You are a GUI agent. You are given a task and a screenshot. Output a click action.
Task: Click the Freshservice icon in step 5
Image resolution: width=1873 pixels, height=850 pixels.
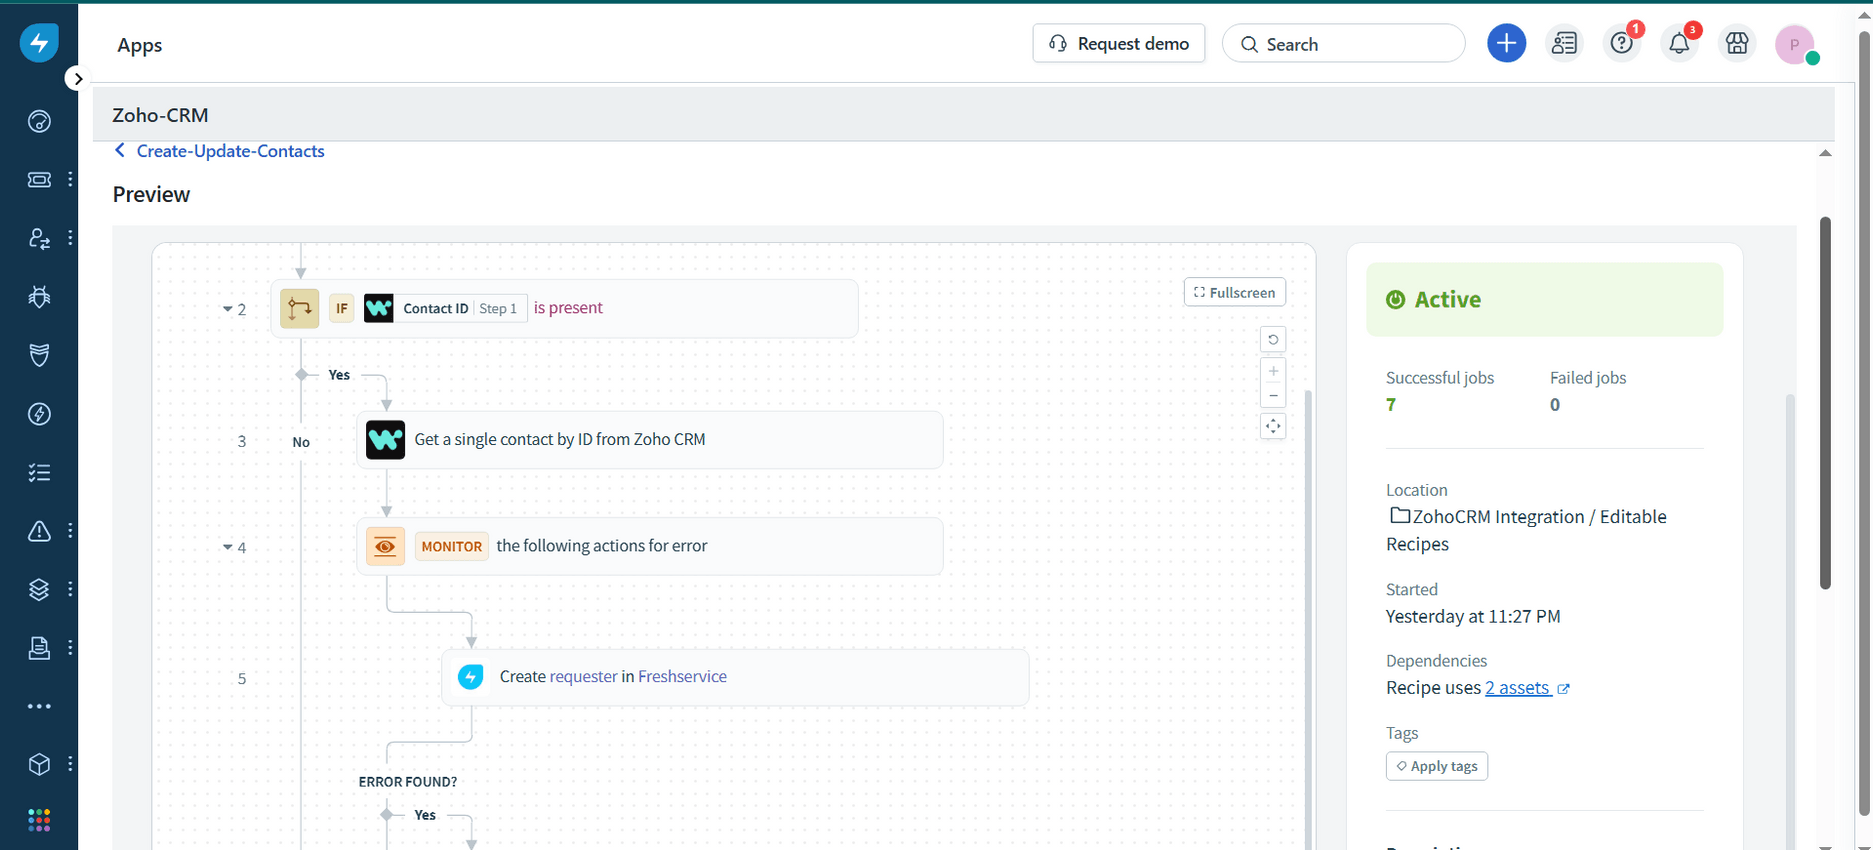[x=470, y=677]
